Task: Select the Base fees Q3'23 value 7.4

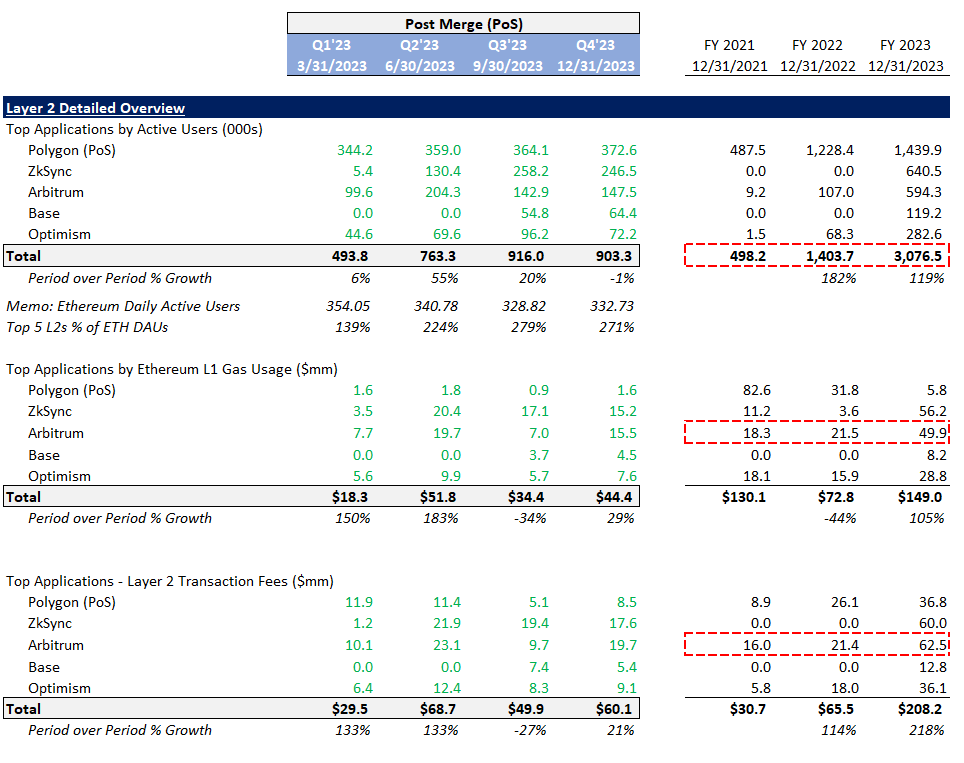Action: tap(539, 668)
